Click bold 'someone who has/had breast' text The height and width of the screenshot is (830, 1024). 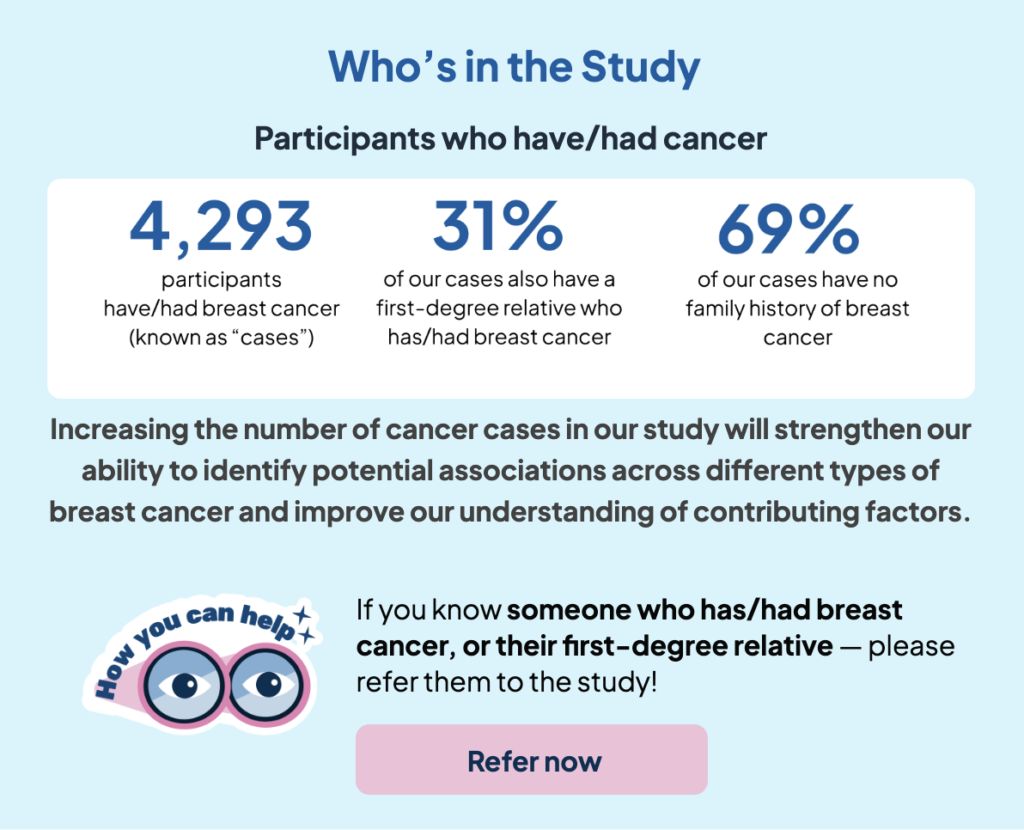704,610
